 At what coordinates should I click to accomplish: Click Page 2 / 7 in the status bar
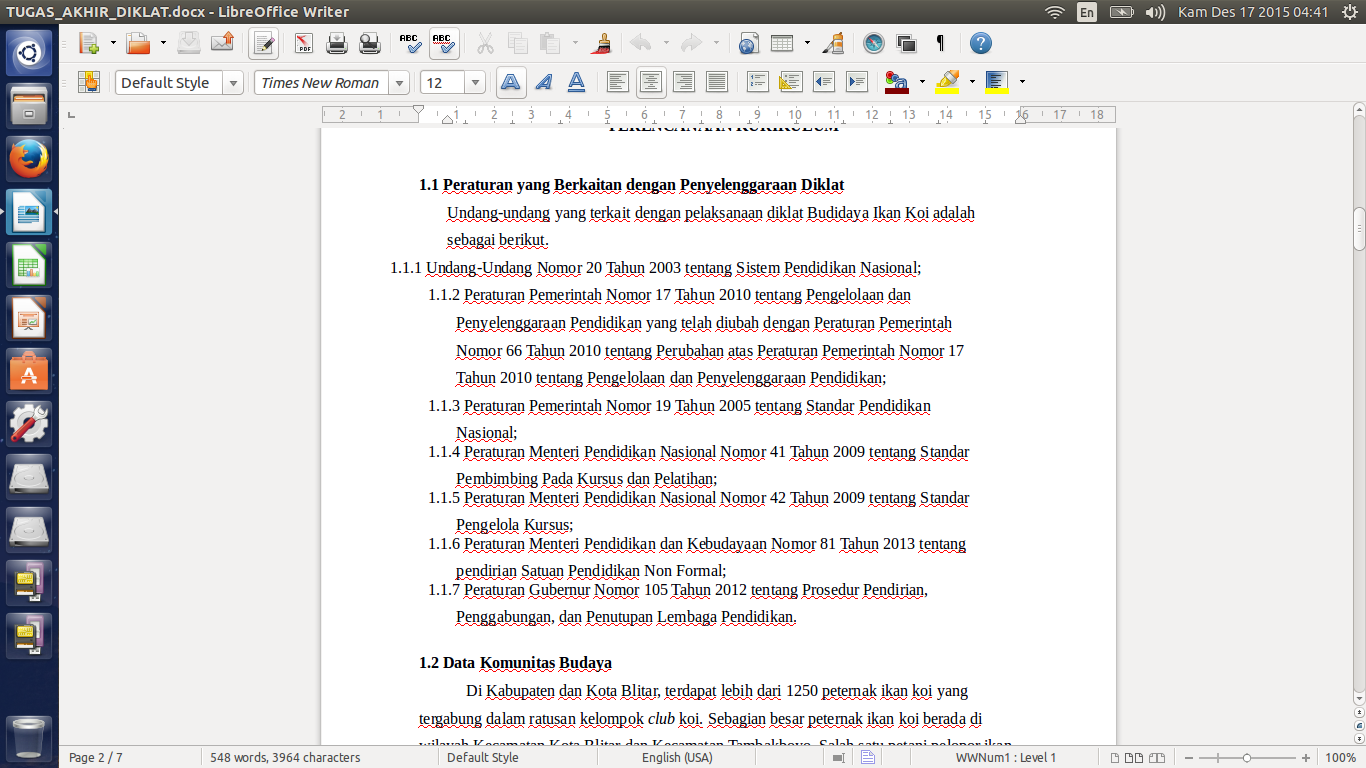(x=96, y=758)
